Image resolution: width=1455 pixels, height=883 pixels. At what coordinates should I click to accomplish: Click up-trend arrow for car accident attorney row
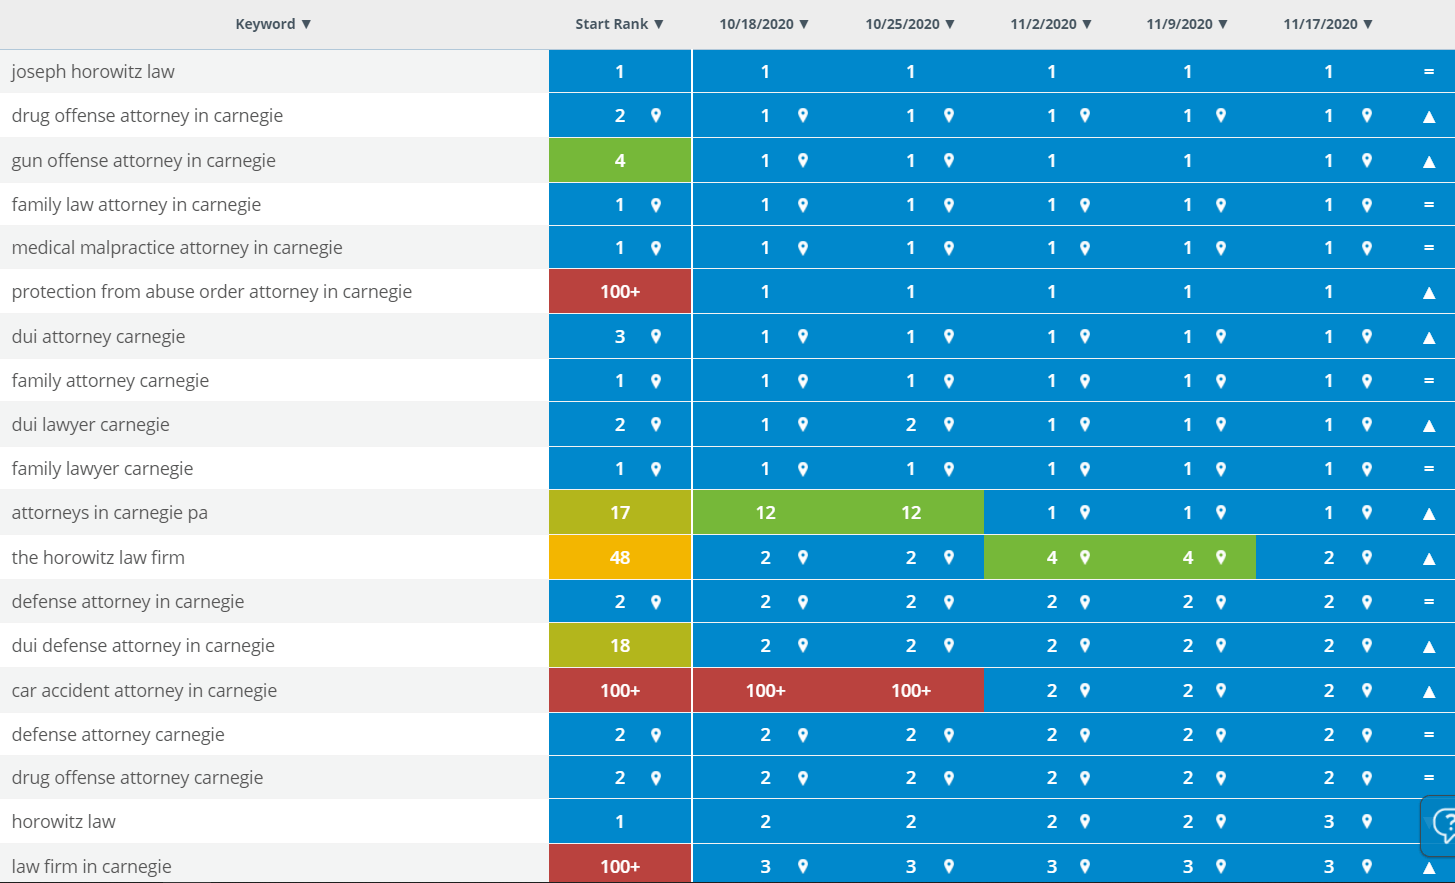[x=1429, y=691]
